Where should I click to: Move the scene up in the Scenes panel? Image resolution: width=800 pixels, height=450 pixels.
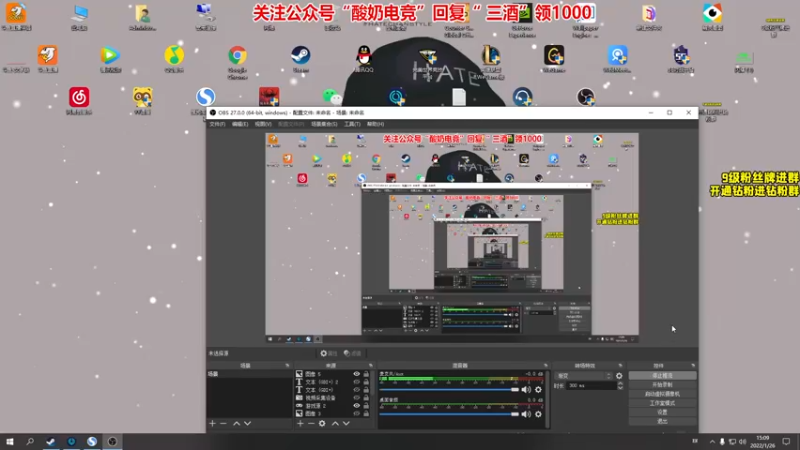(x=236, y=423)
